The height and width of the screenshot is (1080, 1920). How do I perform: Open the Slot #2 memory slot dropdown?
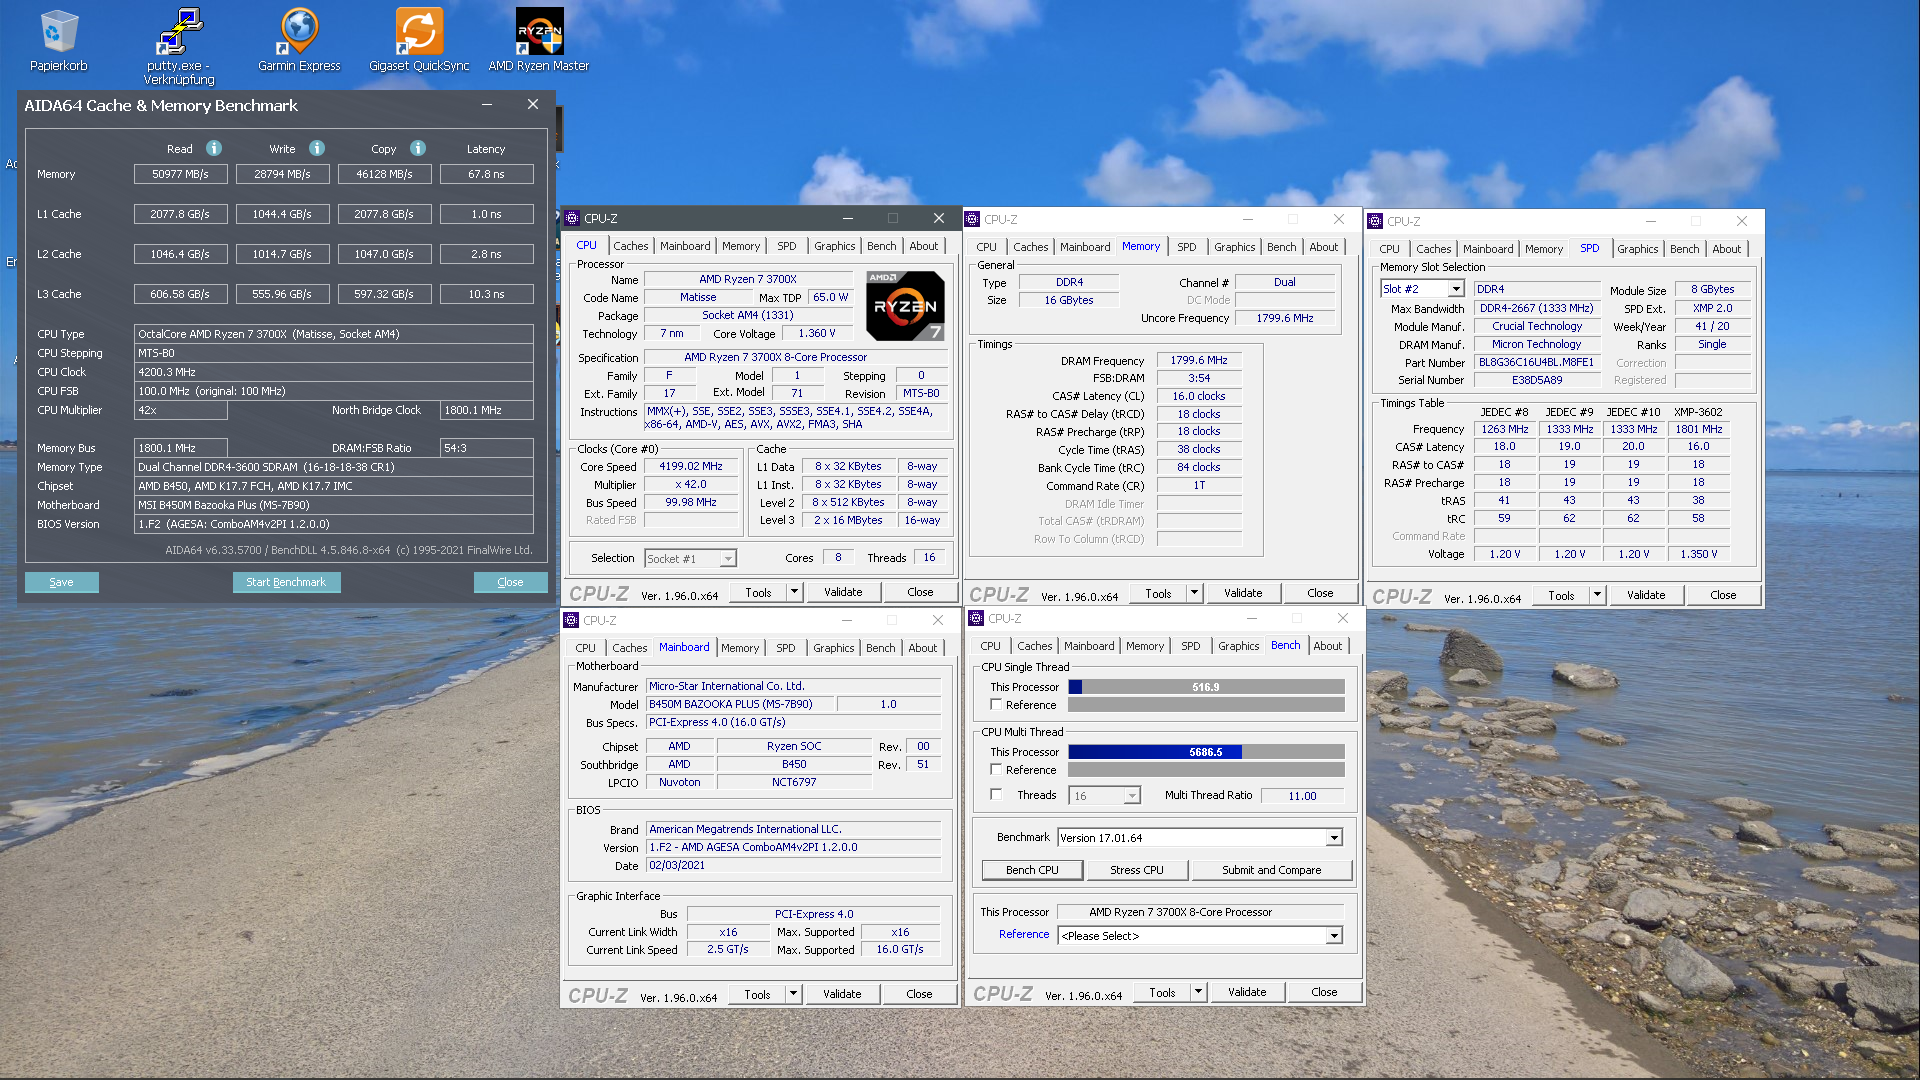[x=1456, y=289]
